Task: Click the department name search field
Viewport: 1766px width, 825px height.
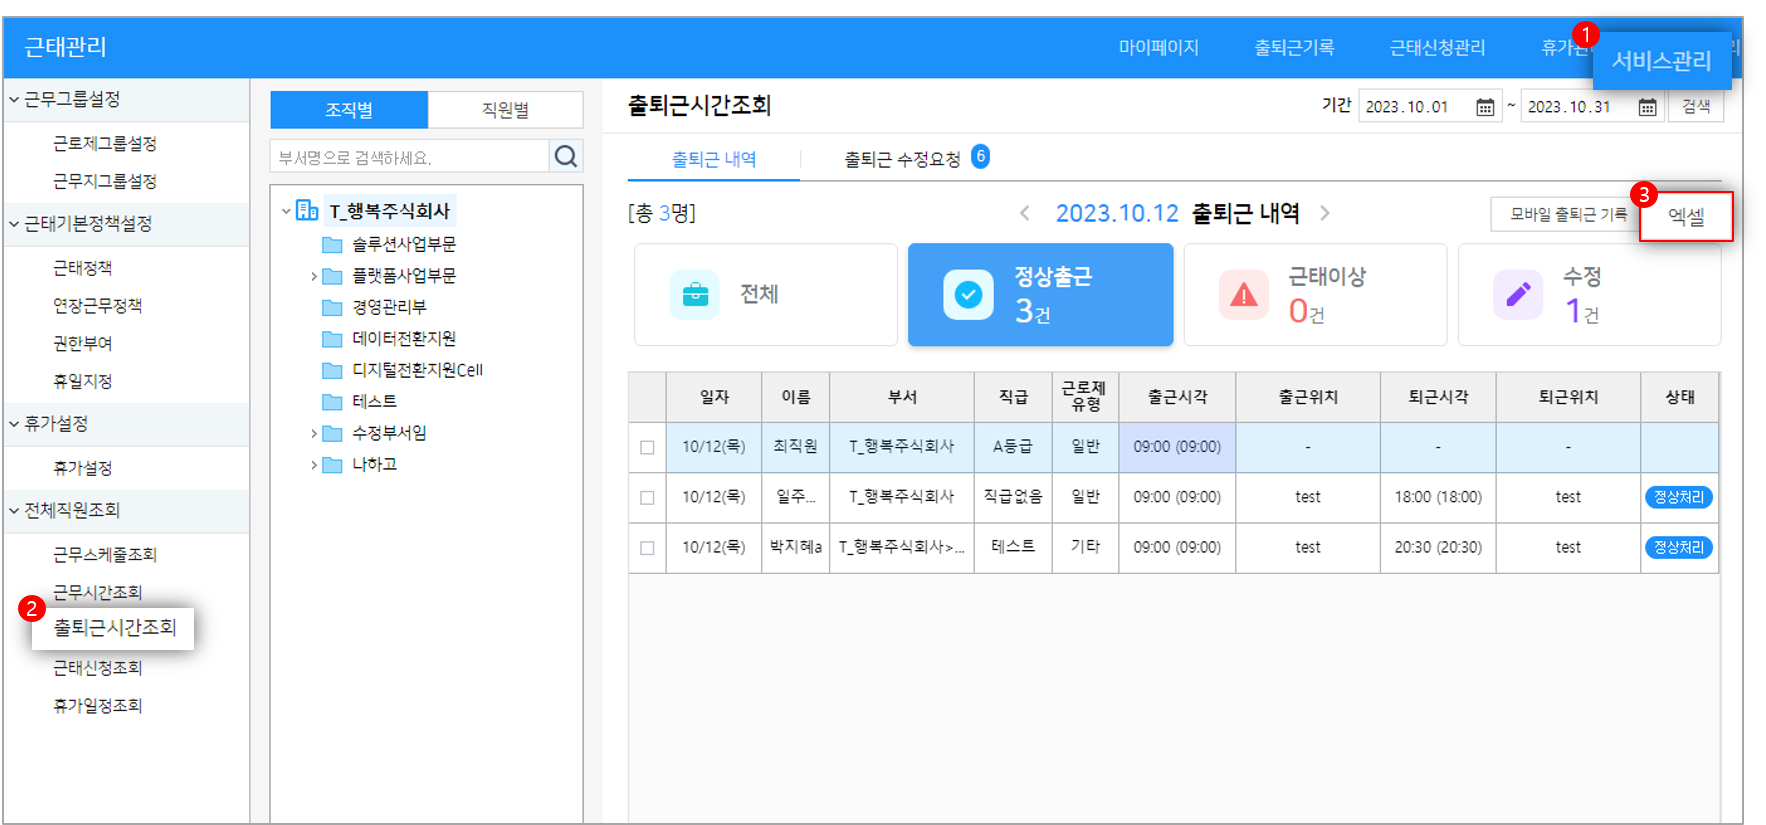Action: pyautogui.click(x=409, y=157)
